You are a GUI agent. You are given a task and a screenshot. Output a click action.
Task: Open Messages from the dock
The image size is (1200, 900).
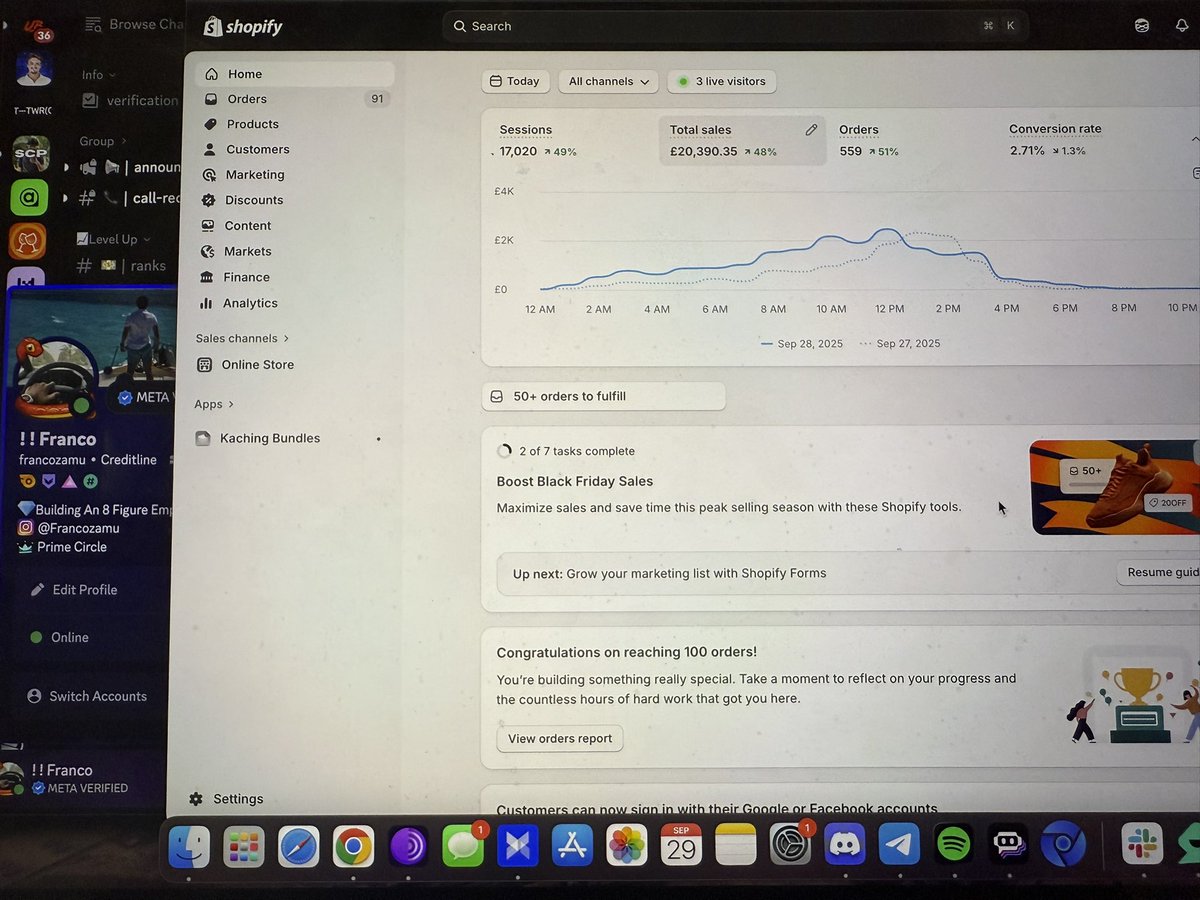pos(462,846)
